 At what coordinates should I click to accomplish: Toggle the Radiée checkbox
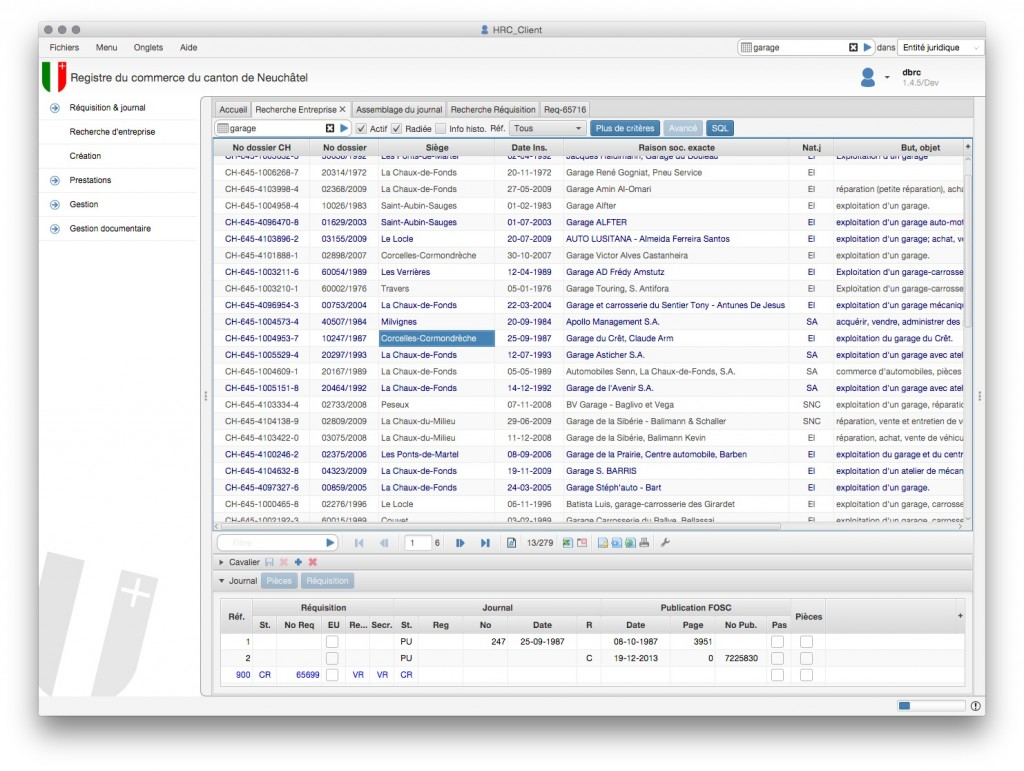[396, 129]
